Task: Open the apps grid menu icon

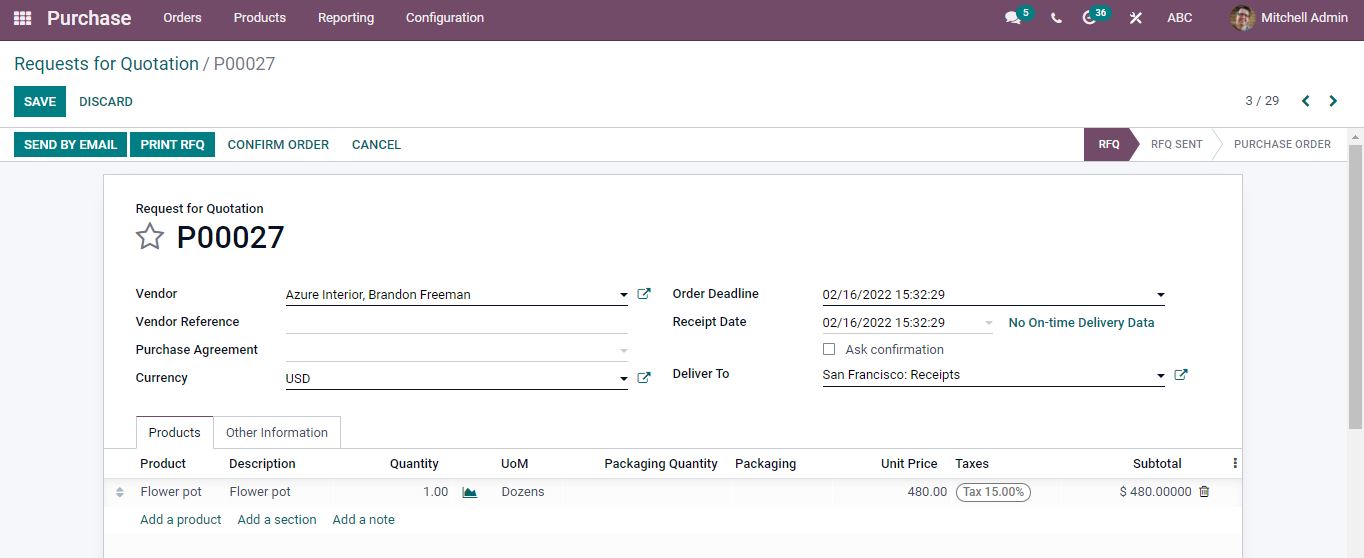Action: (x=22, y=18)
